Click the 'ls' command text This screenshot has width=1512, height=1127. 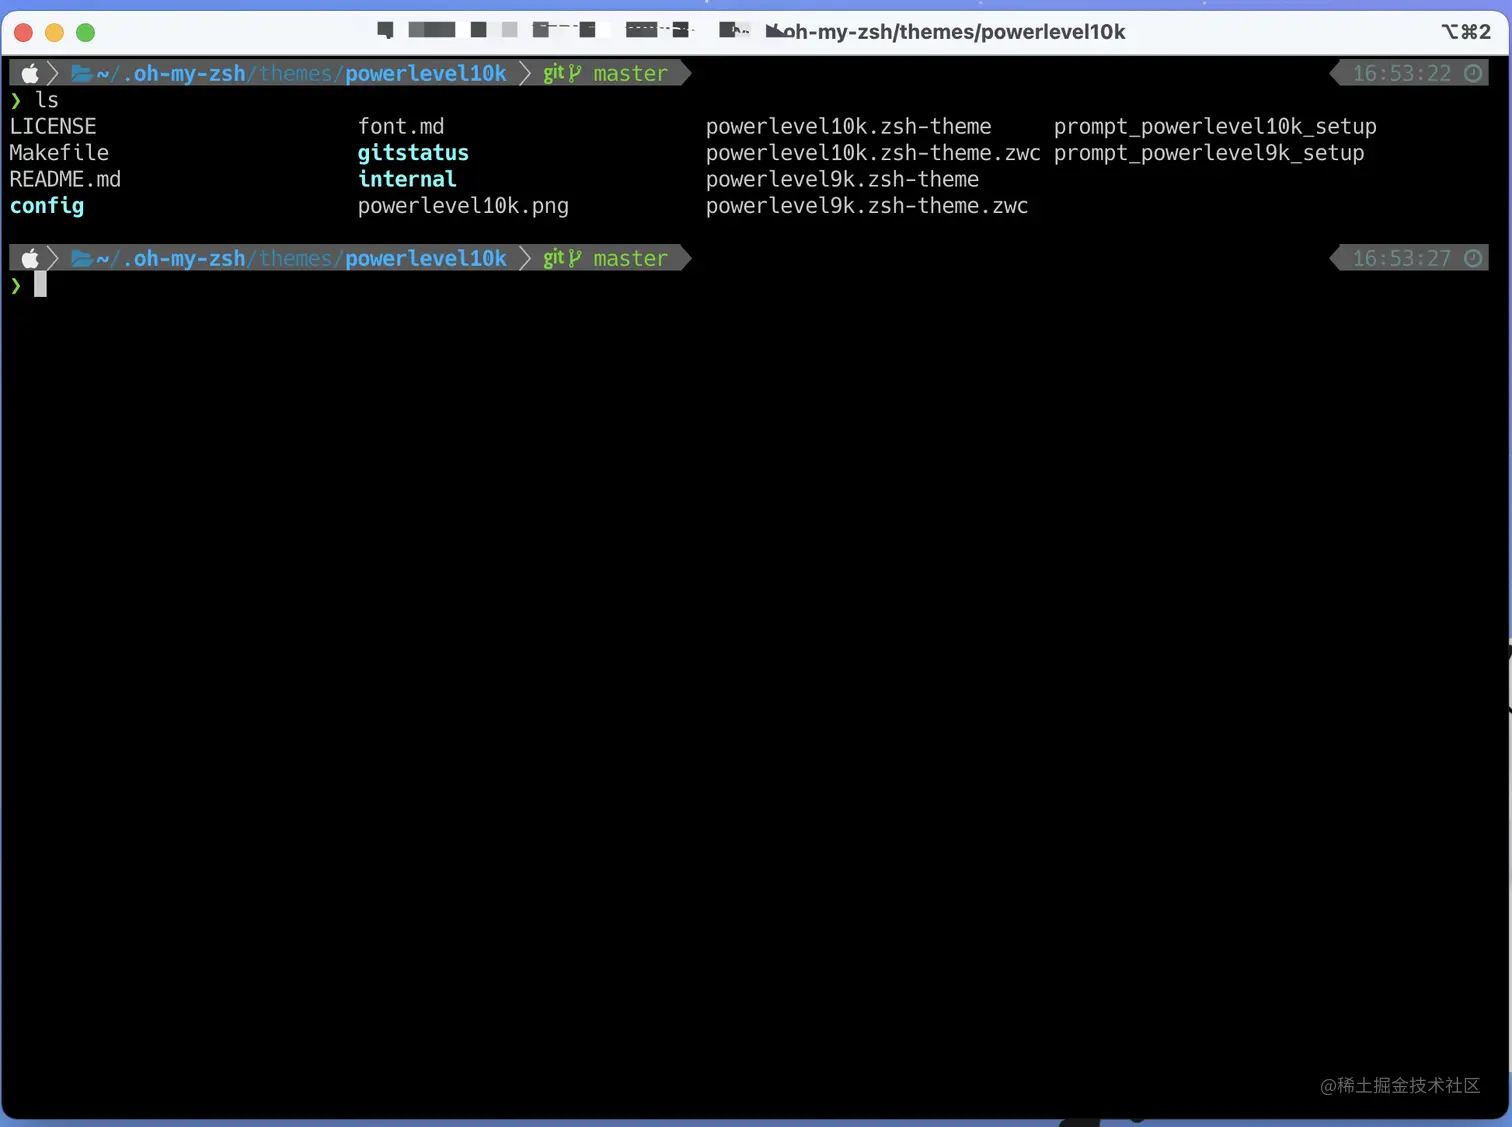(x=47, y=100)
